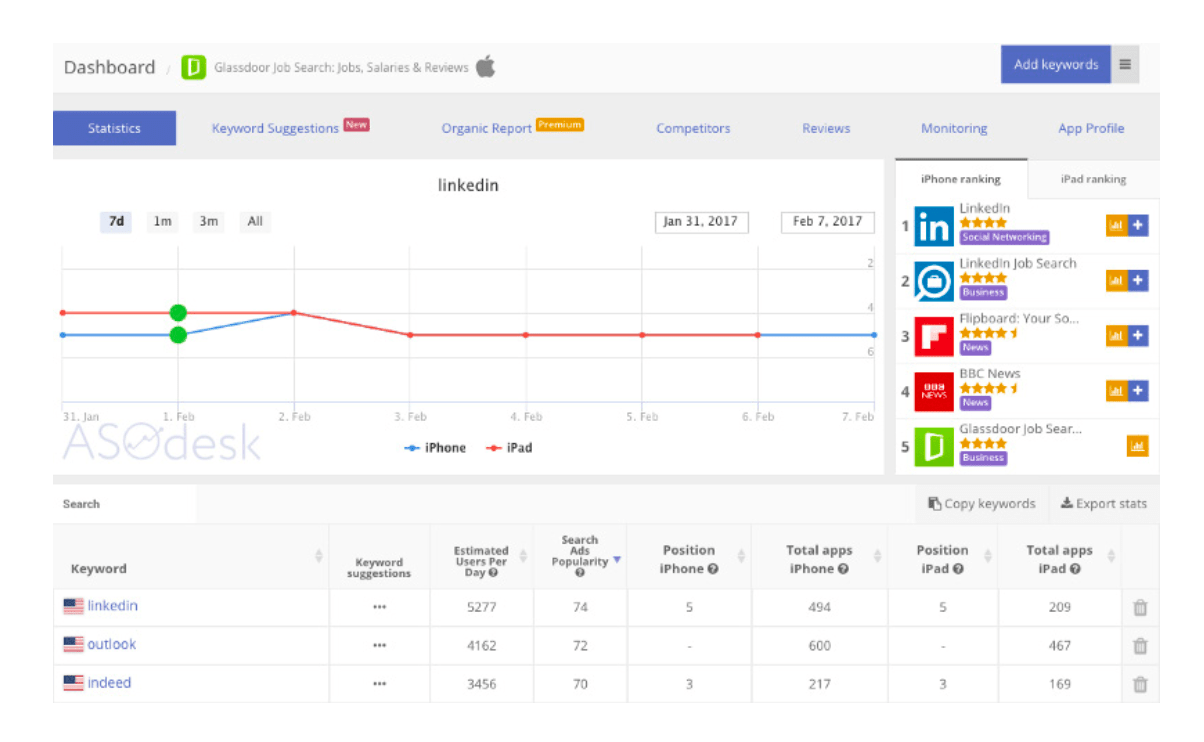The width and height of the screenshot is (1204, 742).
Task: Open the chart for BBC News
Action: point(1116,391)
